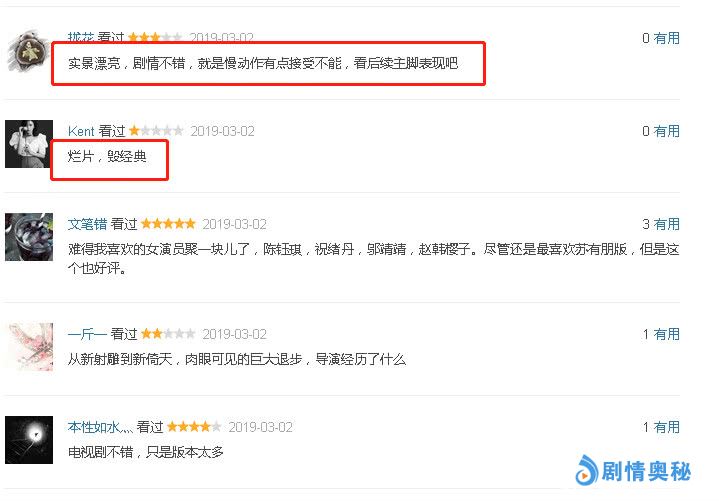Click Kent's one-star rating
Screen dimensions: 719x501
[156, 131]
